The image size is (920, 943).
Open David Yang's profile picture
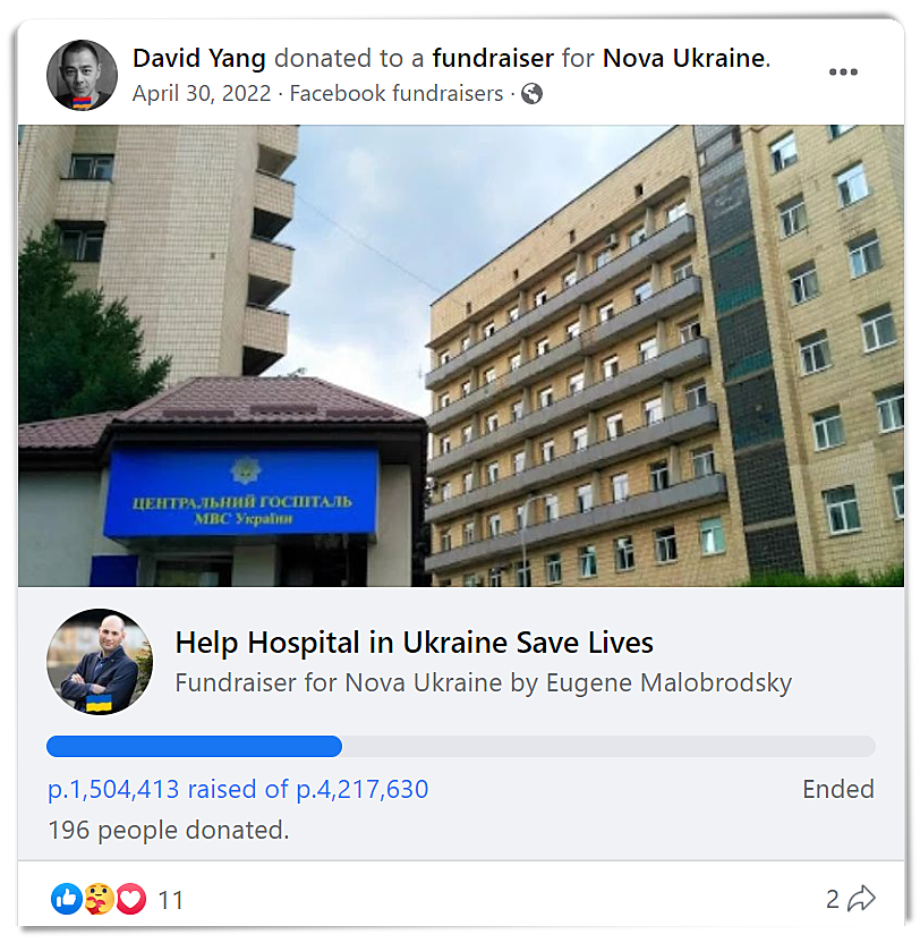tap(82, 75)
